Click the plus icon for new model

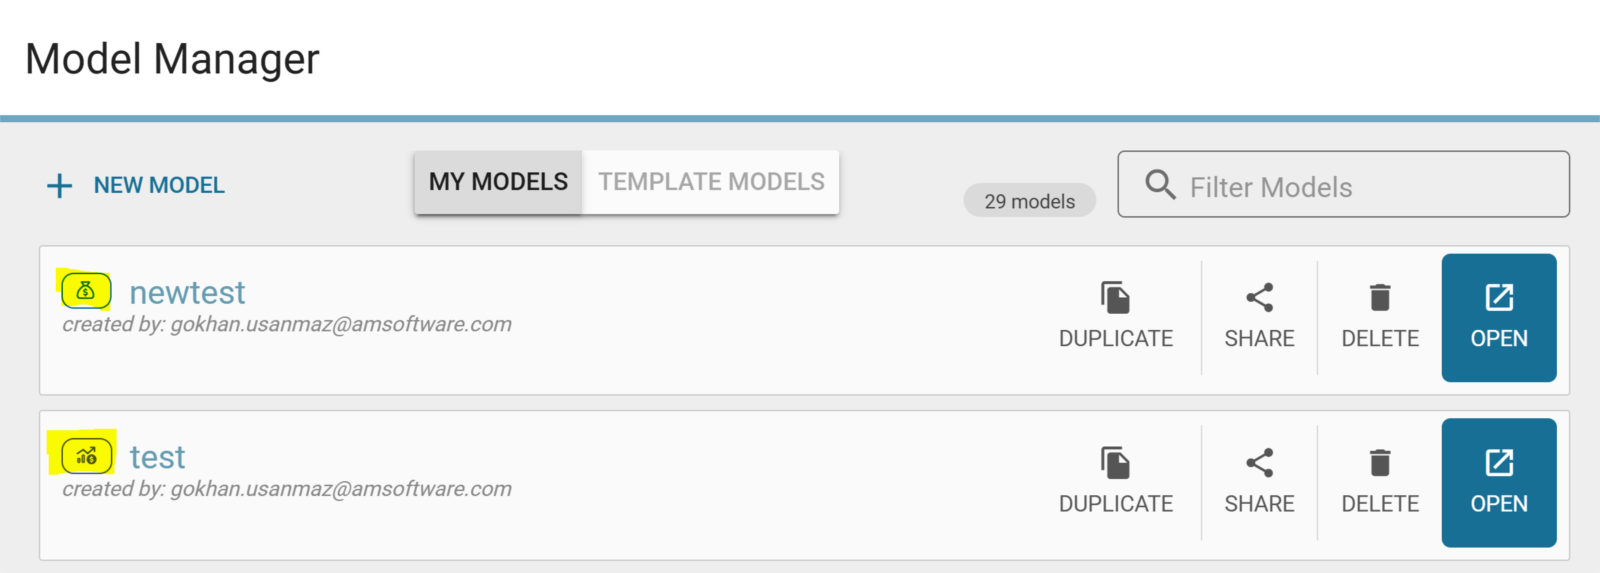click(x=60, y=186)
